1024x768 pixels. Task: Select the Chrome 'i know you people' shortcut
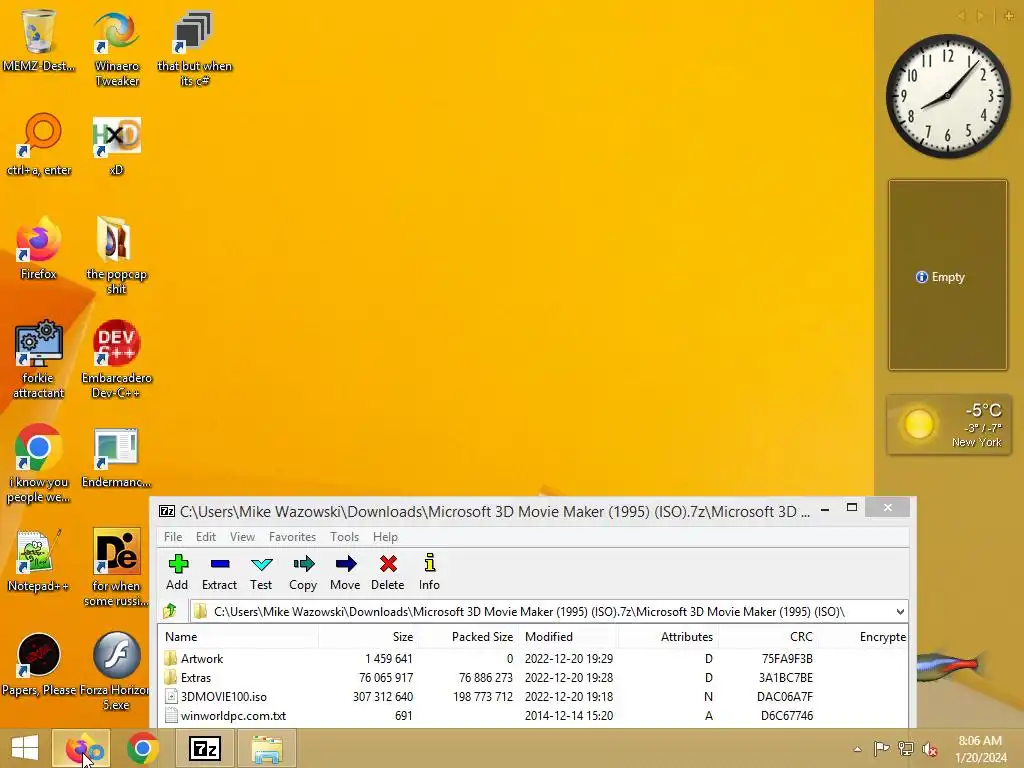39,464
